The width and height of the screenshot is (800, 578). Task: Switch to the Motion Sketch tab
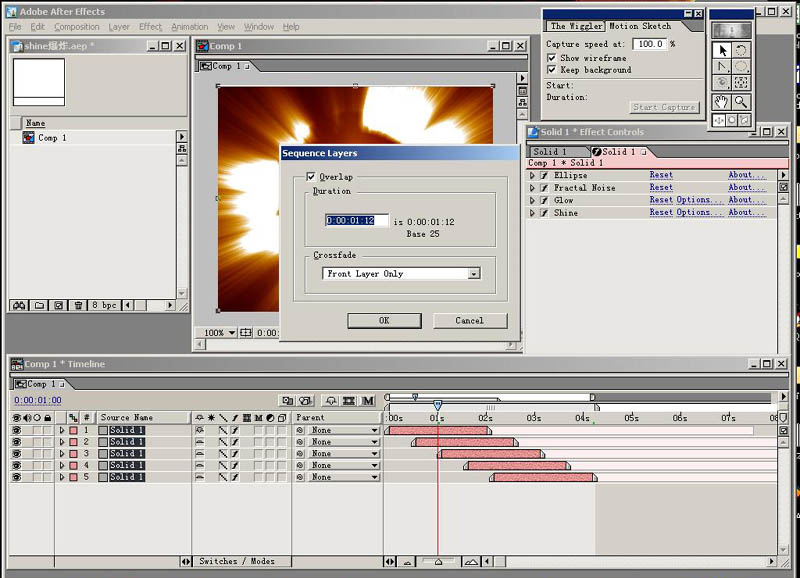coord(640,26)
